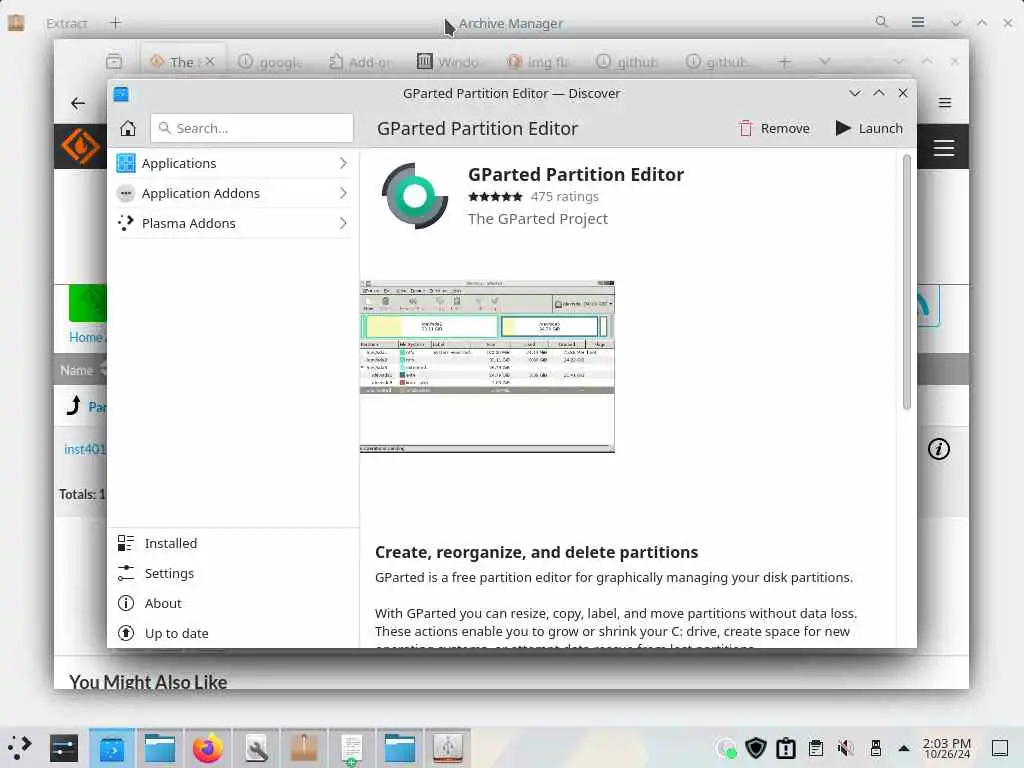1024x768 pixels.
Task: Expand Applications chevron arrow
Action: [343, 163]
